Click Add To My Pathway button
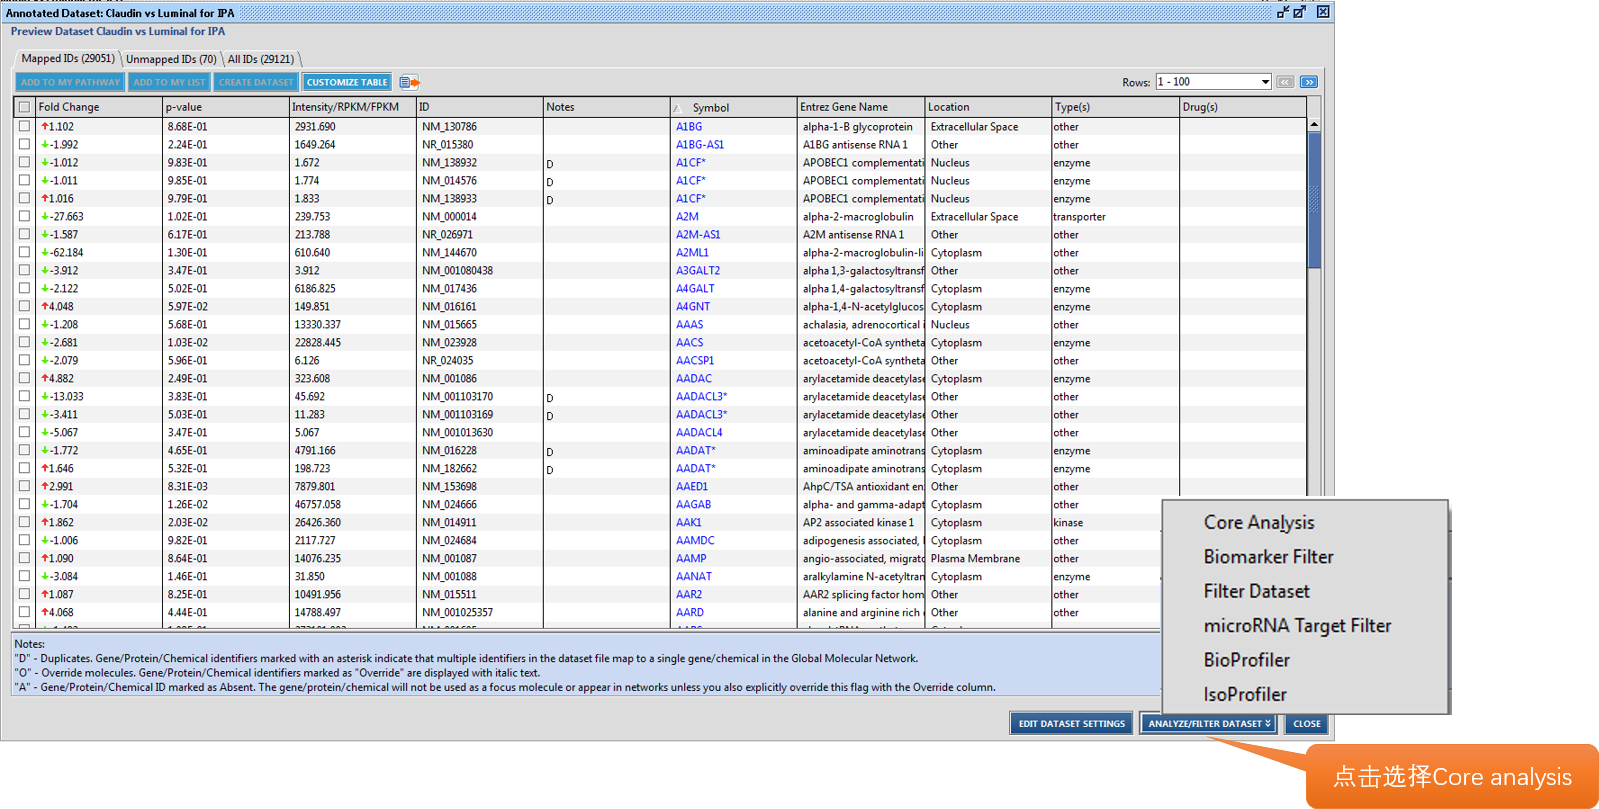The image size is (1599, 809). (x=70, y=82)
